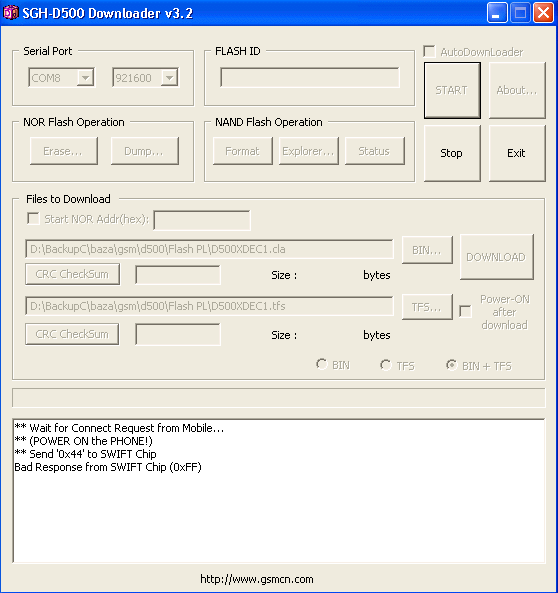
Task: Browse for file with BIN... button
Action: point(427,250)
